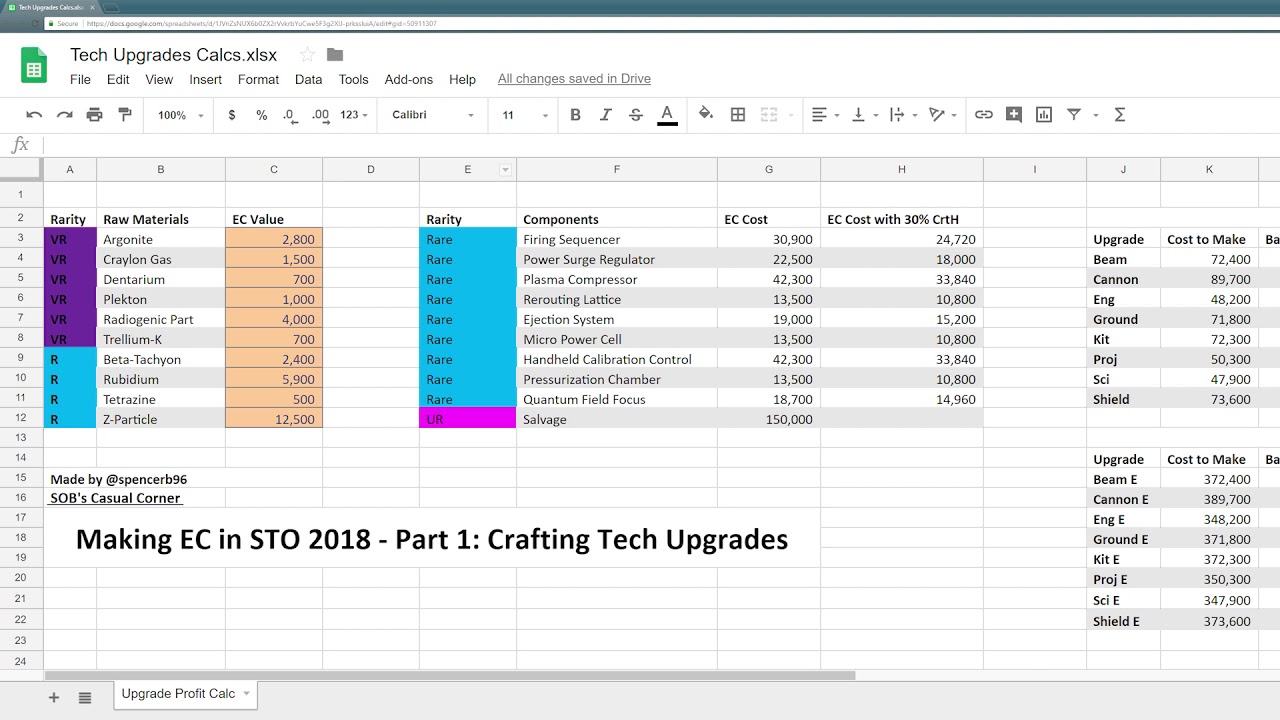This screenshot has width=1280, height=720.
Task: Click the filter funnel icon
Action: [1074, 115]
